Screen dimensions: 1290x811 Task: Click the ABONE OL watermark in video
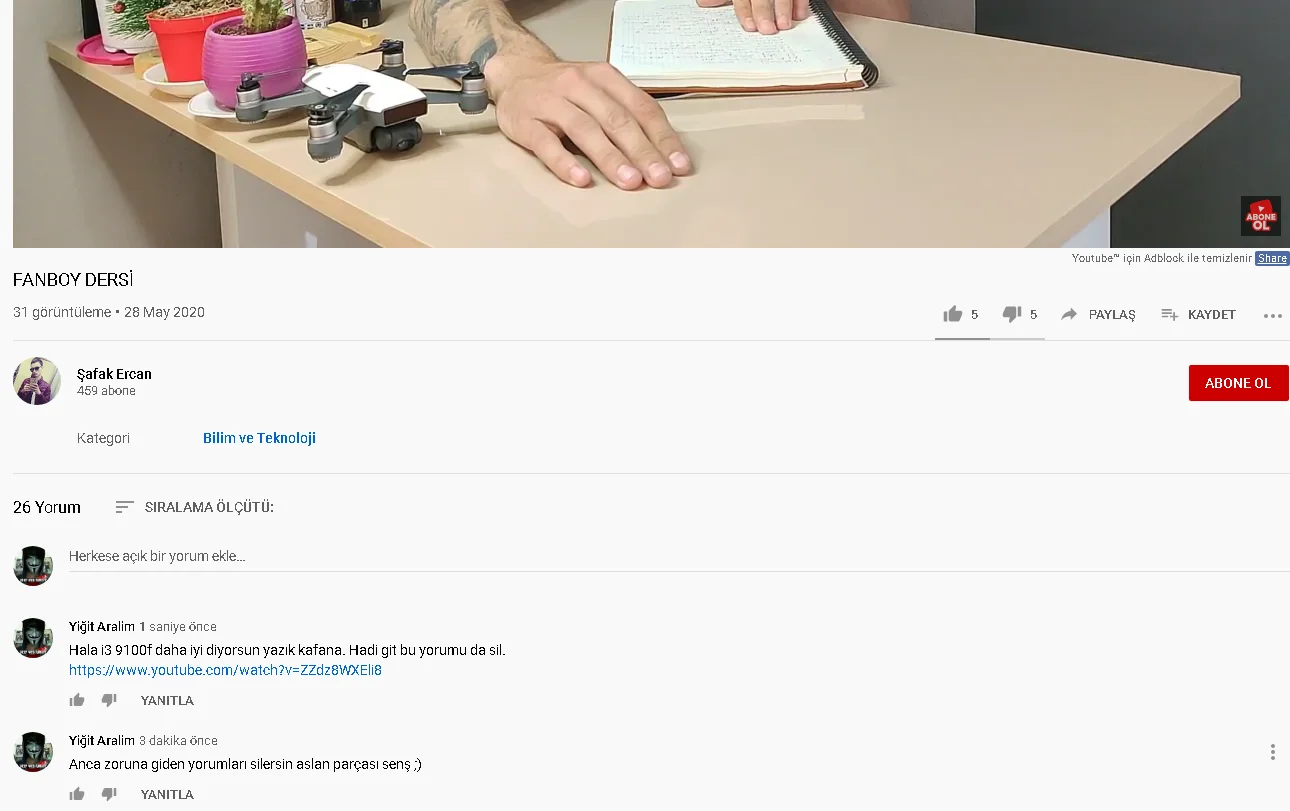click(x=1260, y=216)
